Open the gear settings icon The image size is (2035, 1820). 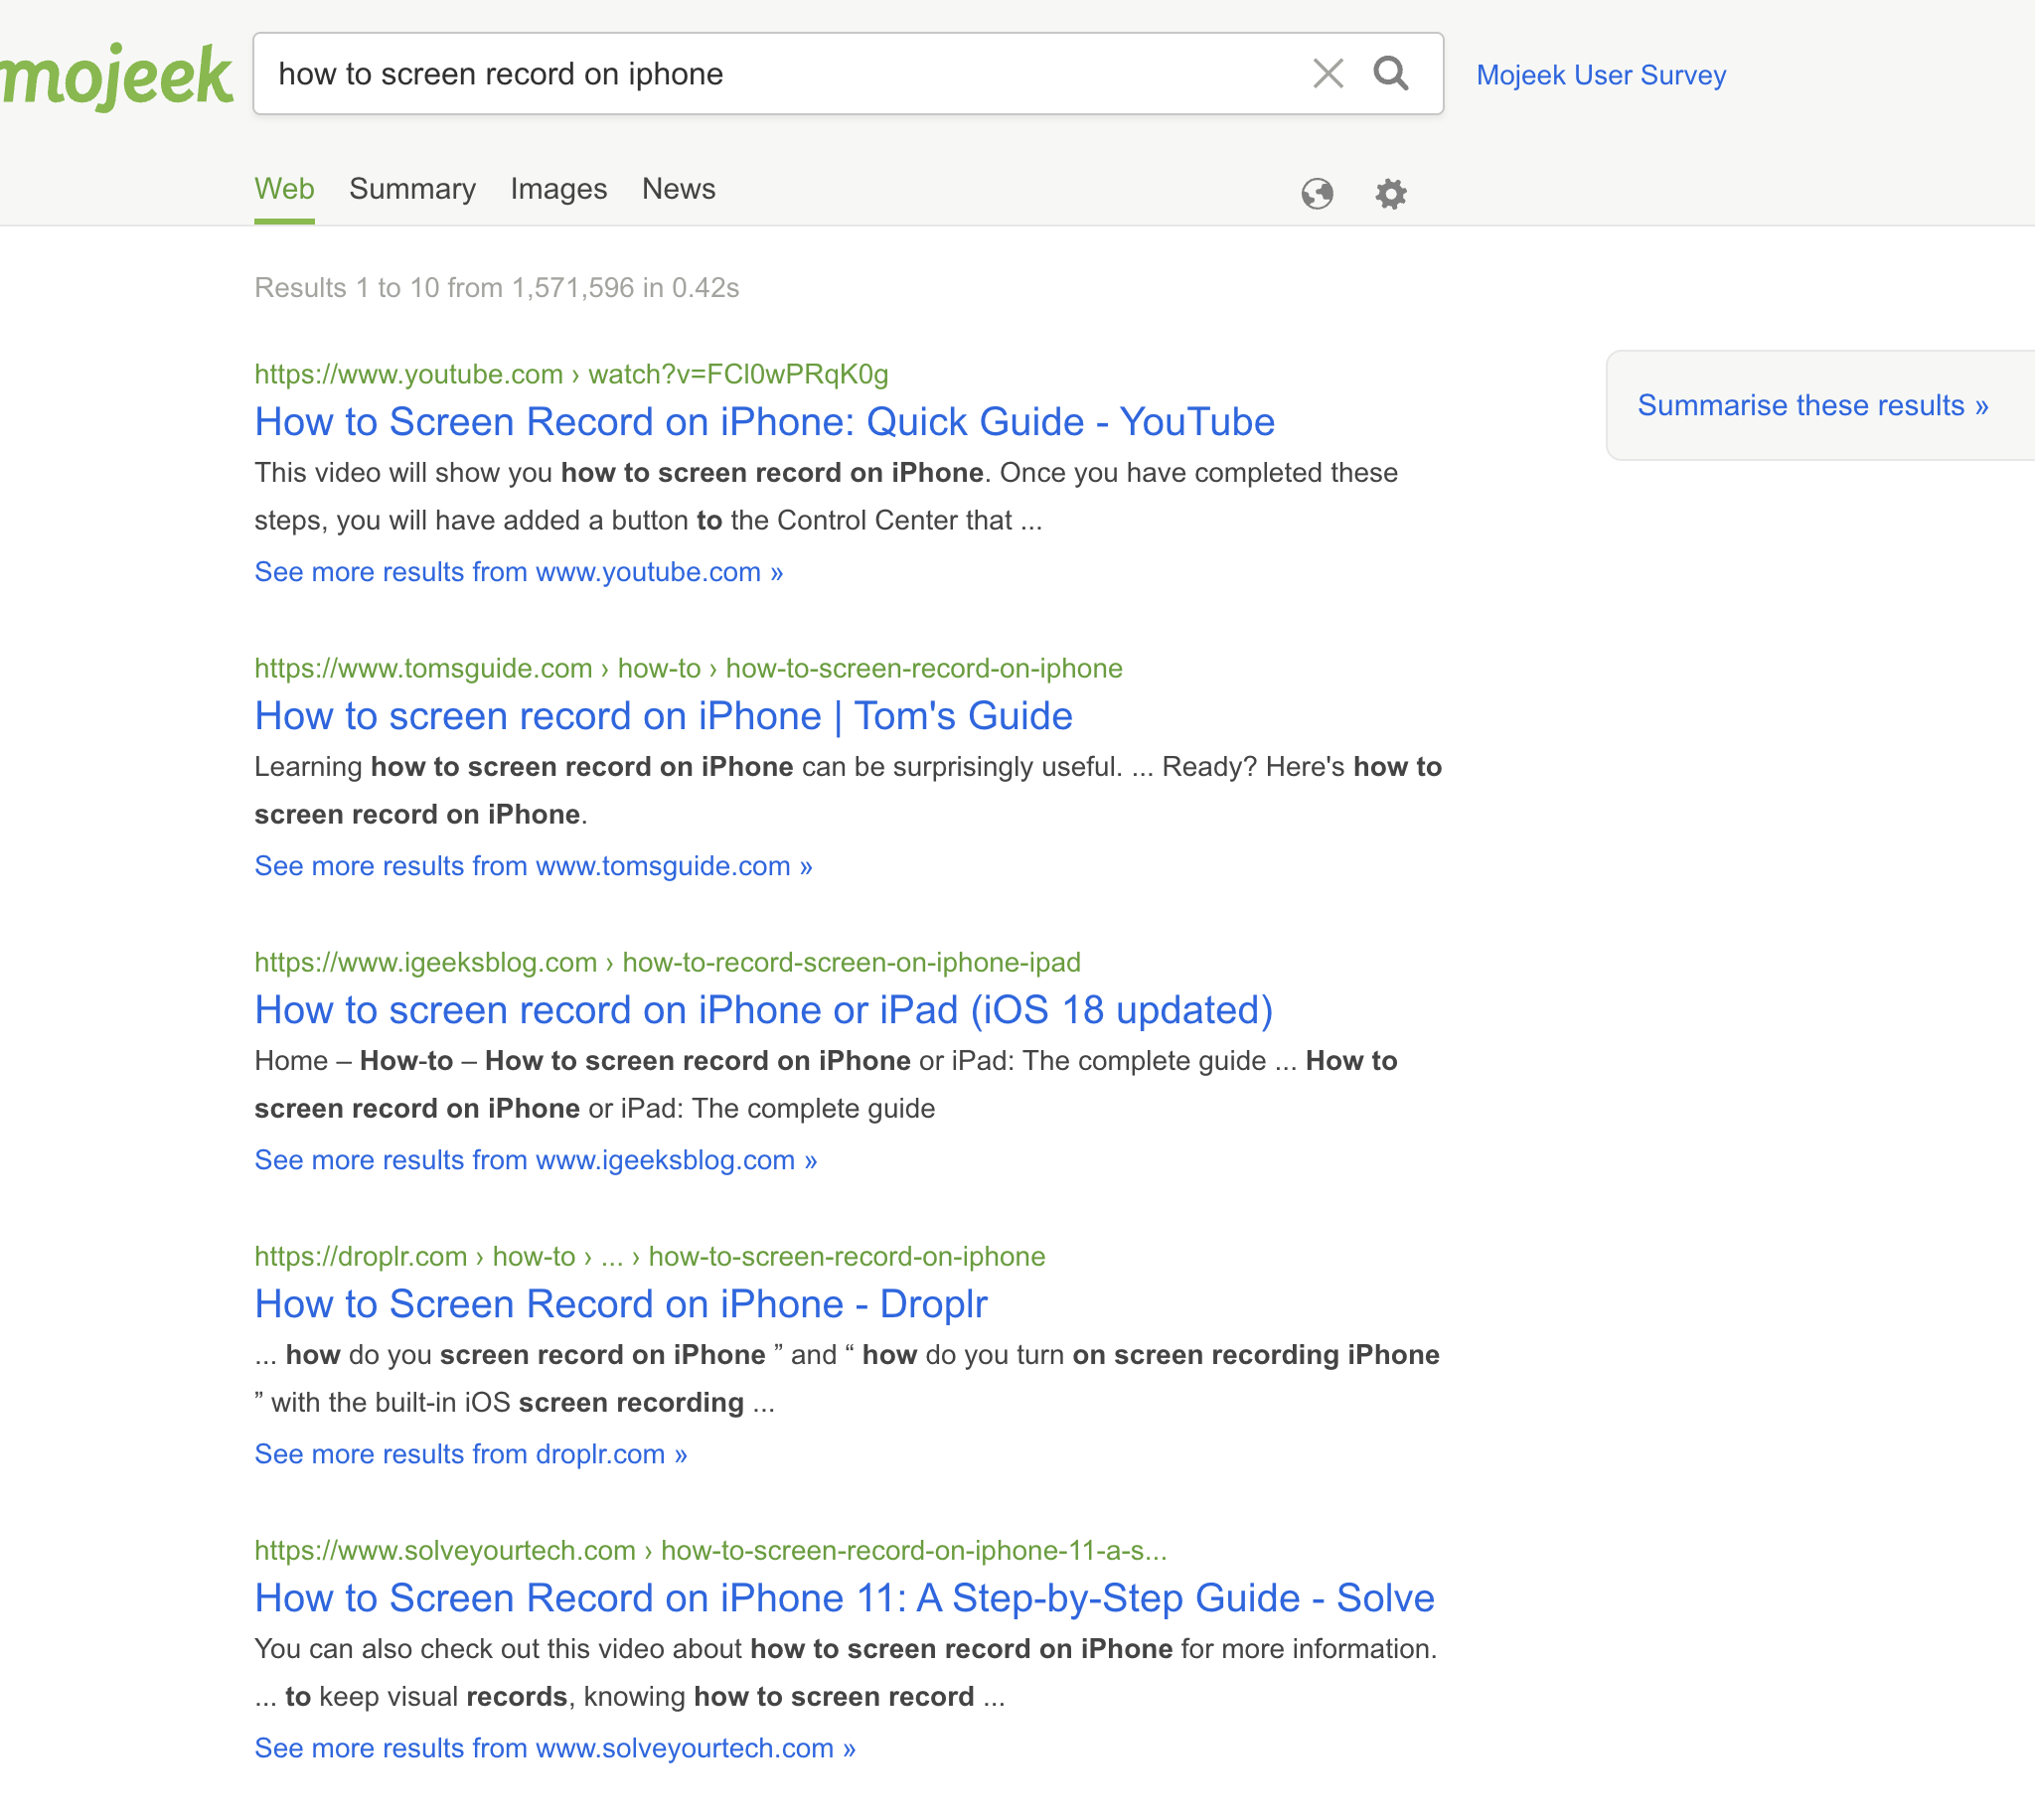coord(1390,193)
